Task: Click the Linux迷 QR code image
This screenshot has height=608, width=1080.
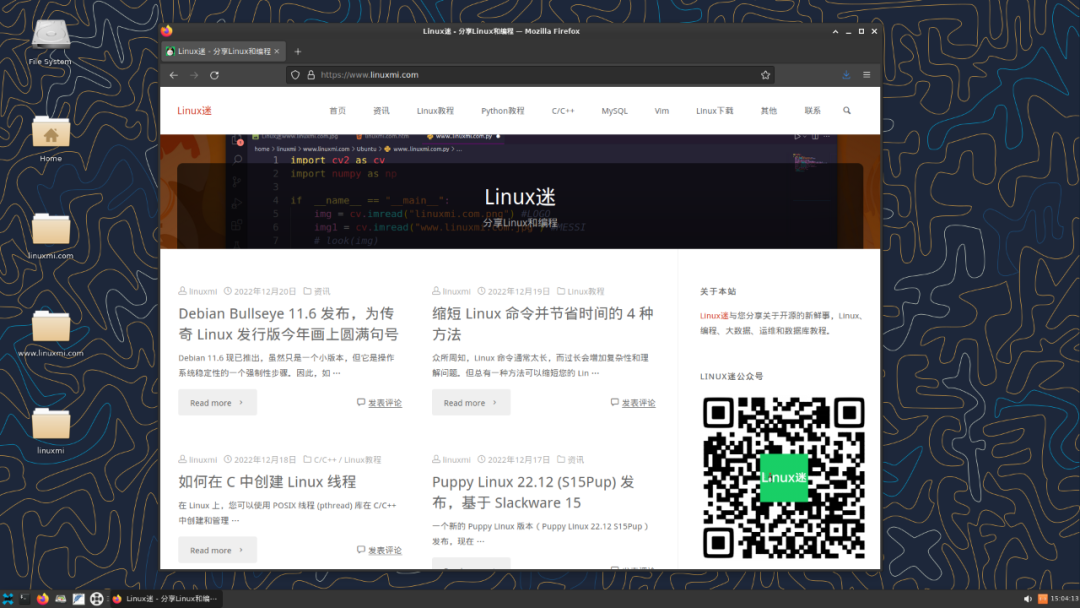Action: point(784,477)
